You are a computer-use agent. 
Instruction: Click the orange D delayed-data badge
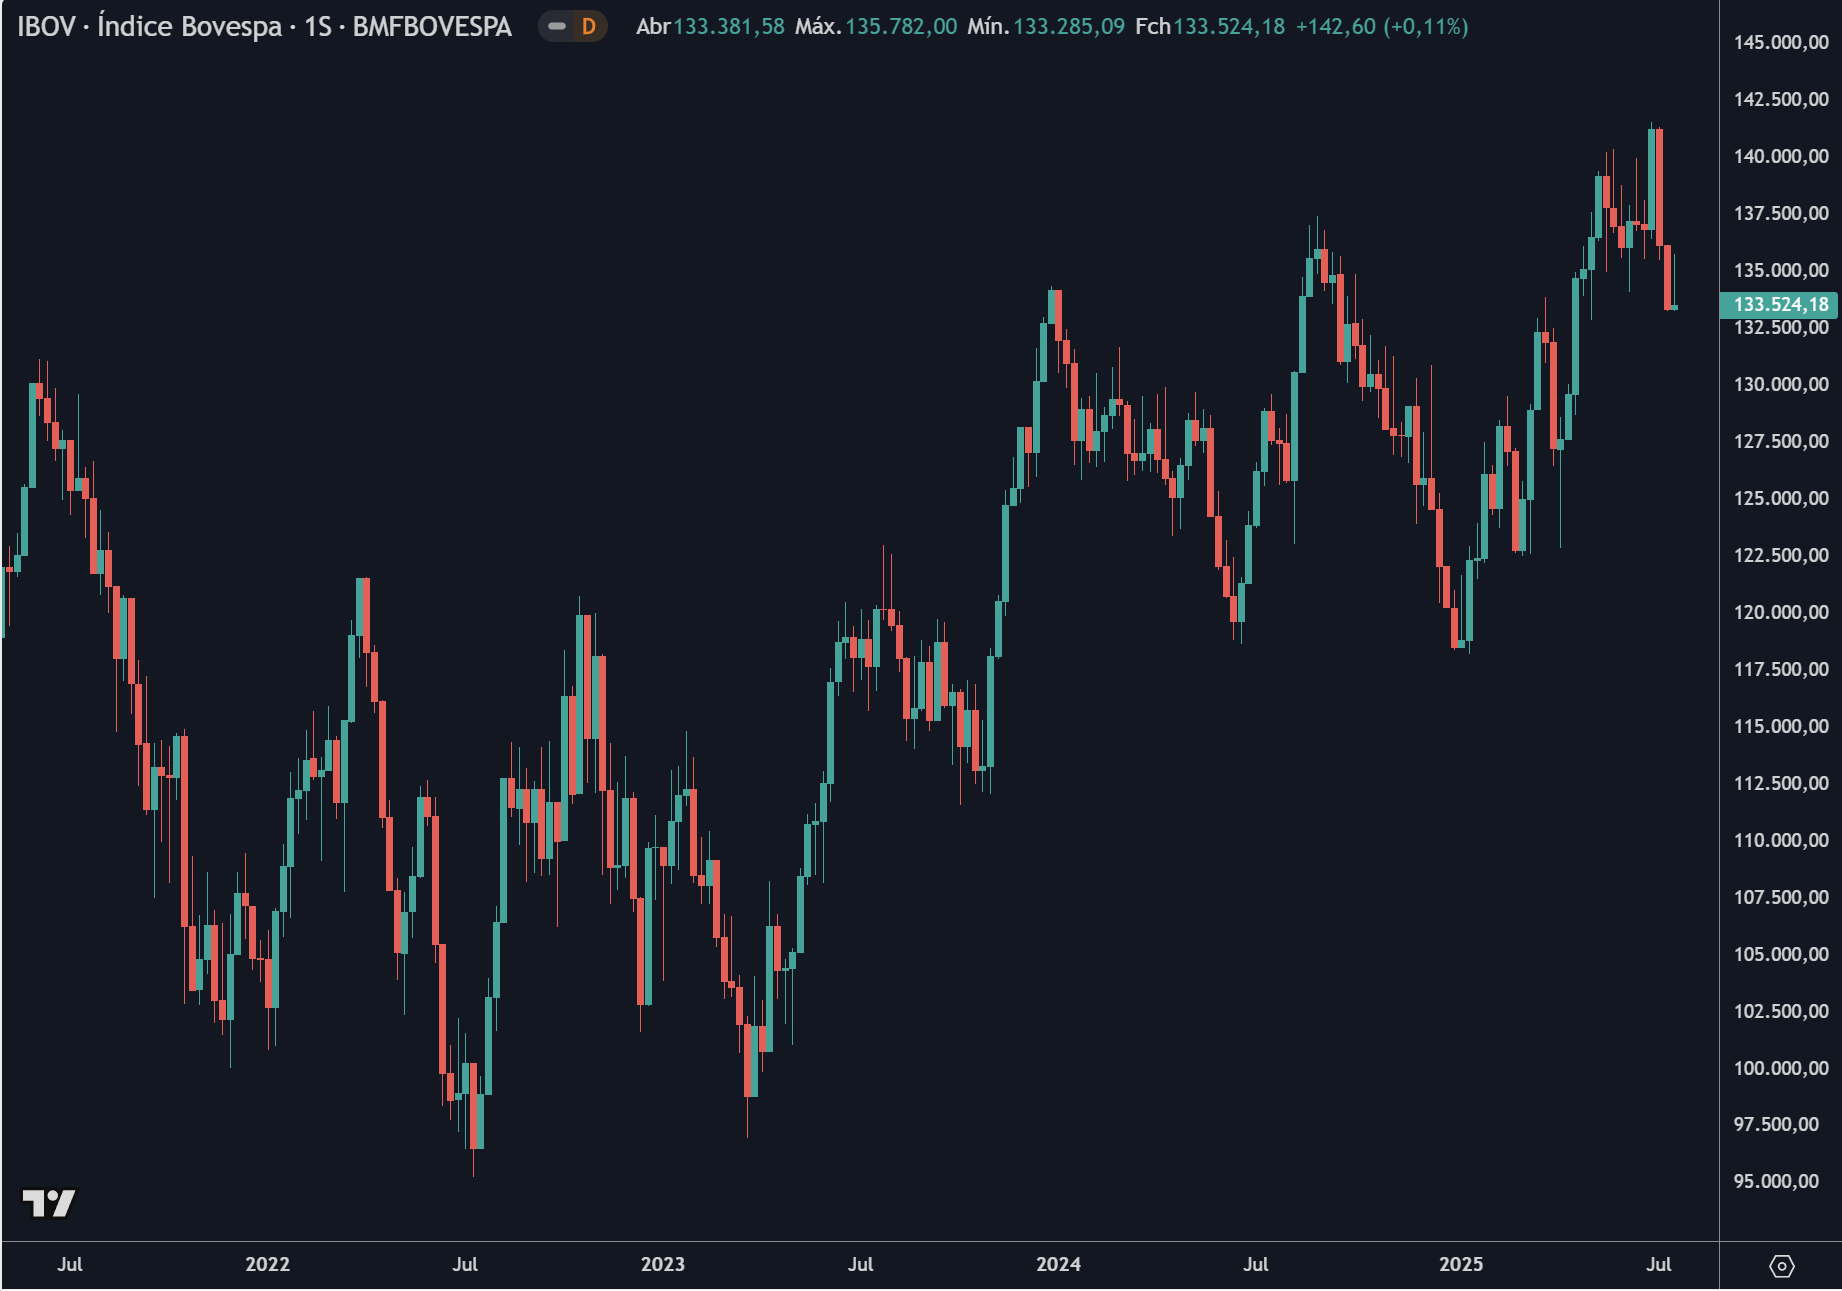589,27
